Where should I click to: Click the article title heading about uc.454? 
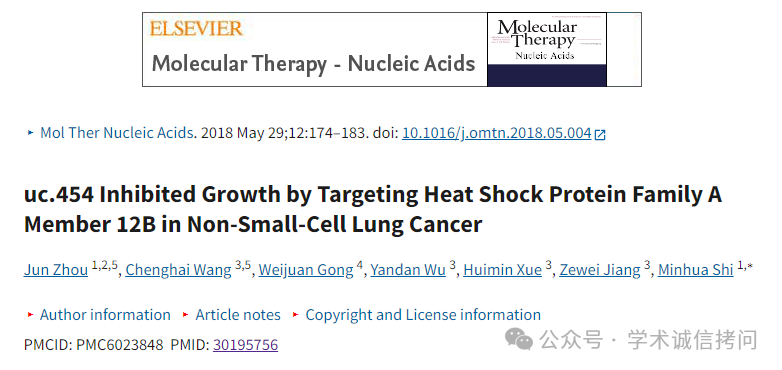point(373,209)
